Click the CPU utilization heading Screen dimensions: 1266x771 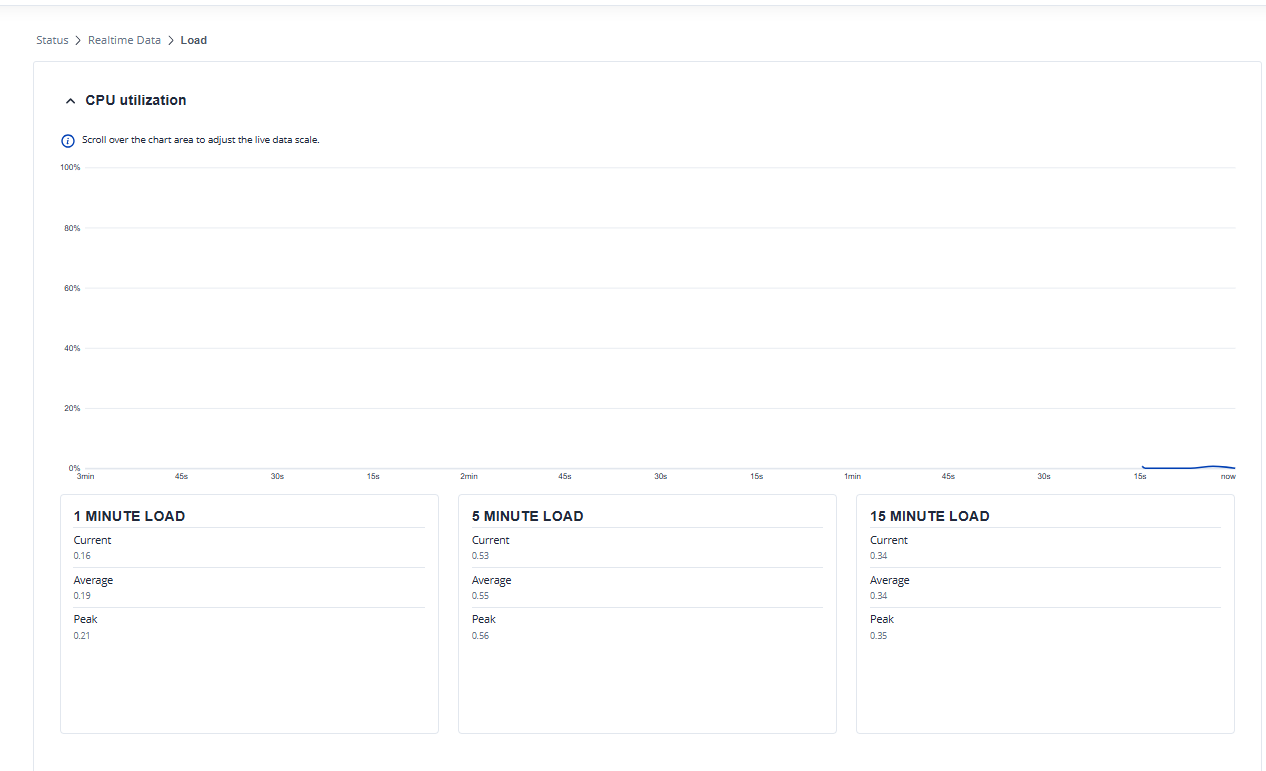pos(136,100)
